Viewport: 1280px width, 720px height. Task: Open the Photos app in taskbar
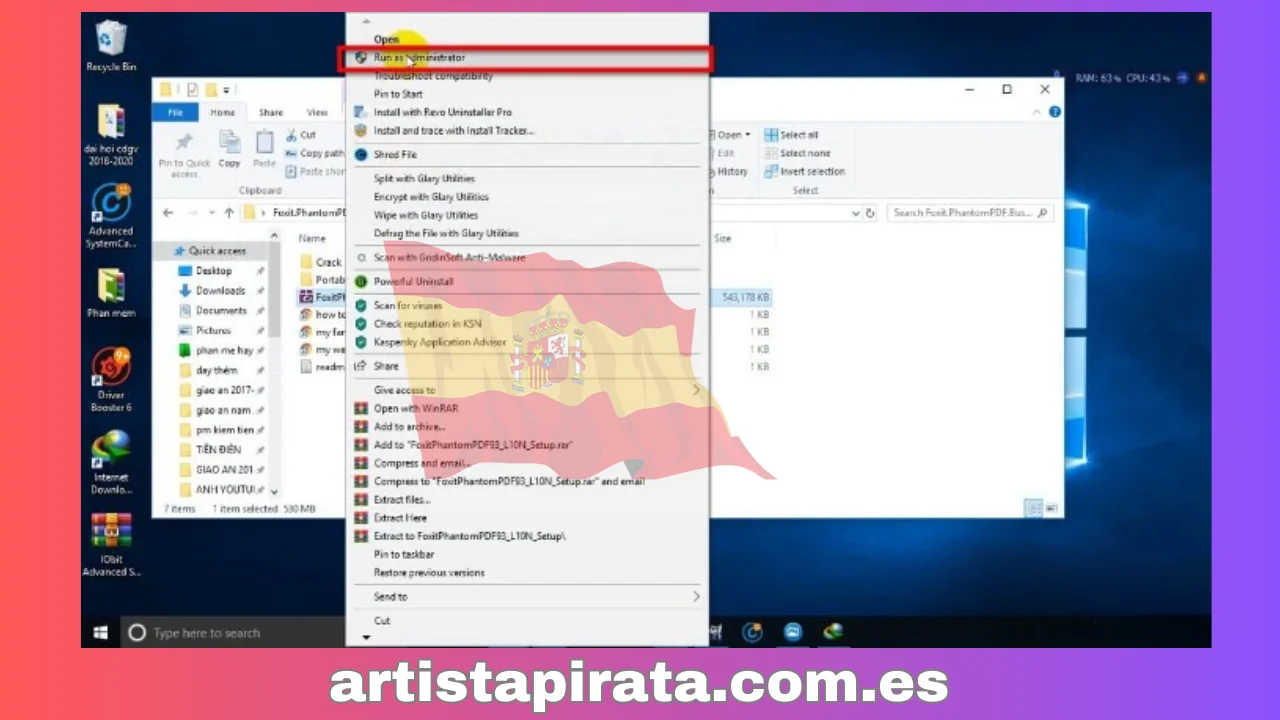tap(793, 632)
